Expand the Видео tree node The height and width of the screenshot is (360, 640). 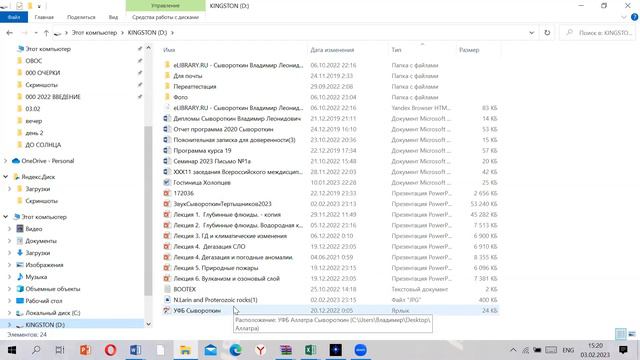9,229
